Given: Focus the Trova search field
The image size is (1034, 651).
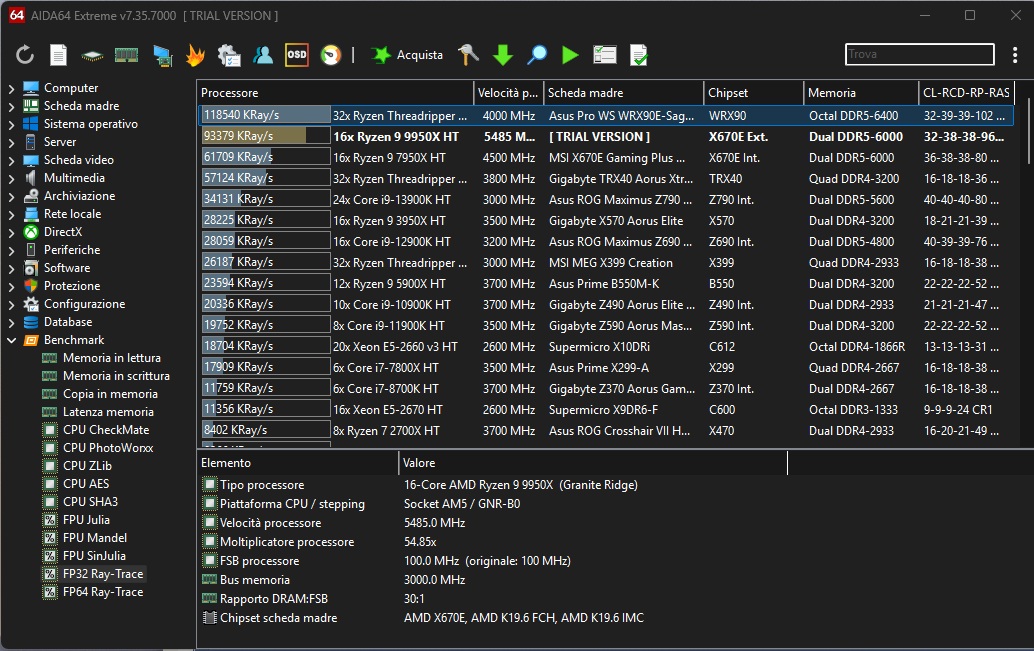Looking at the screenshot, I should click(919, 54).
